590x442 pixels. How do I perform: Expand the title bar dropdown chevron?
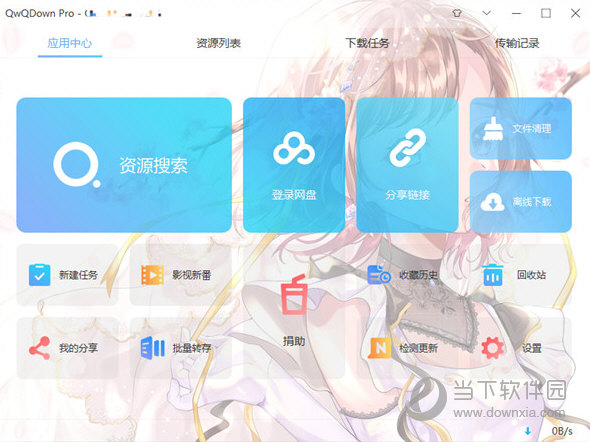pos(487,13)
